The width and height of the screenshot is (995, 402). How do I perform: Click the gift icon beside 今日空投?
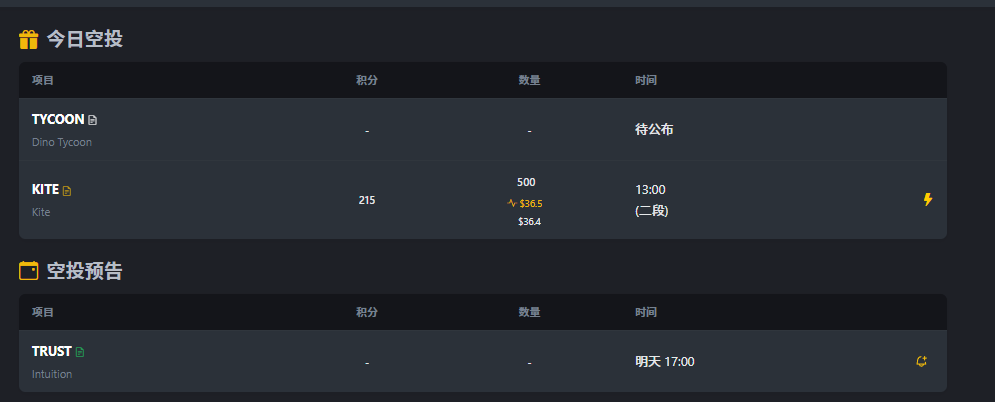point(29,40)
